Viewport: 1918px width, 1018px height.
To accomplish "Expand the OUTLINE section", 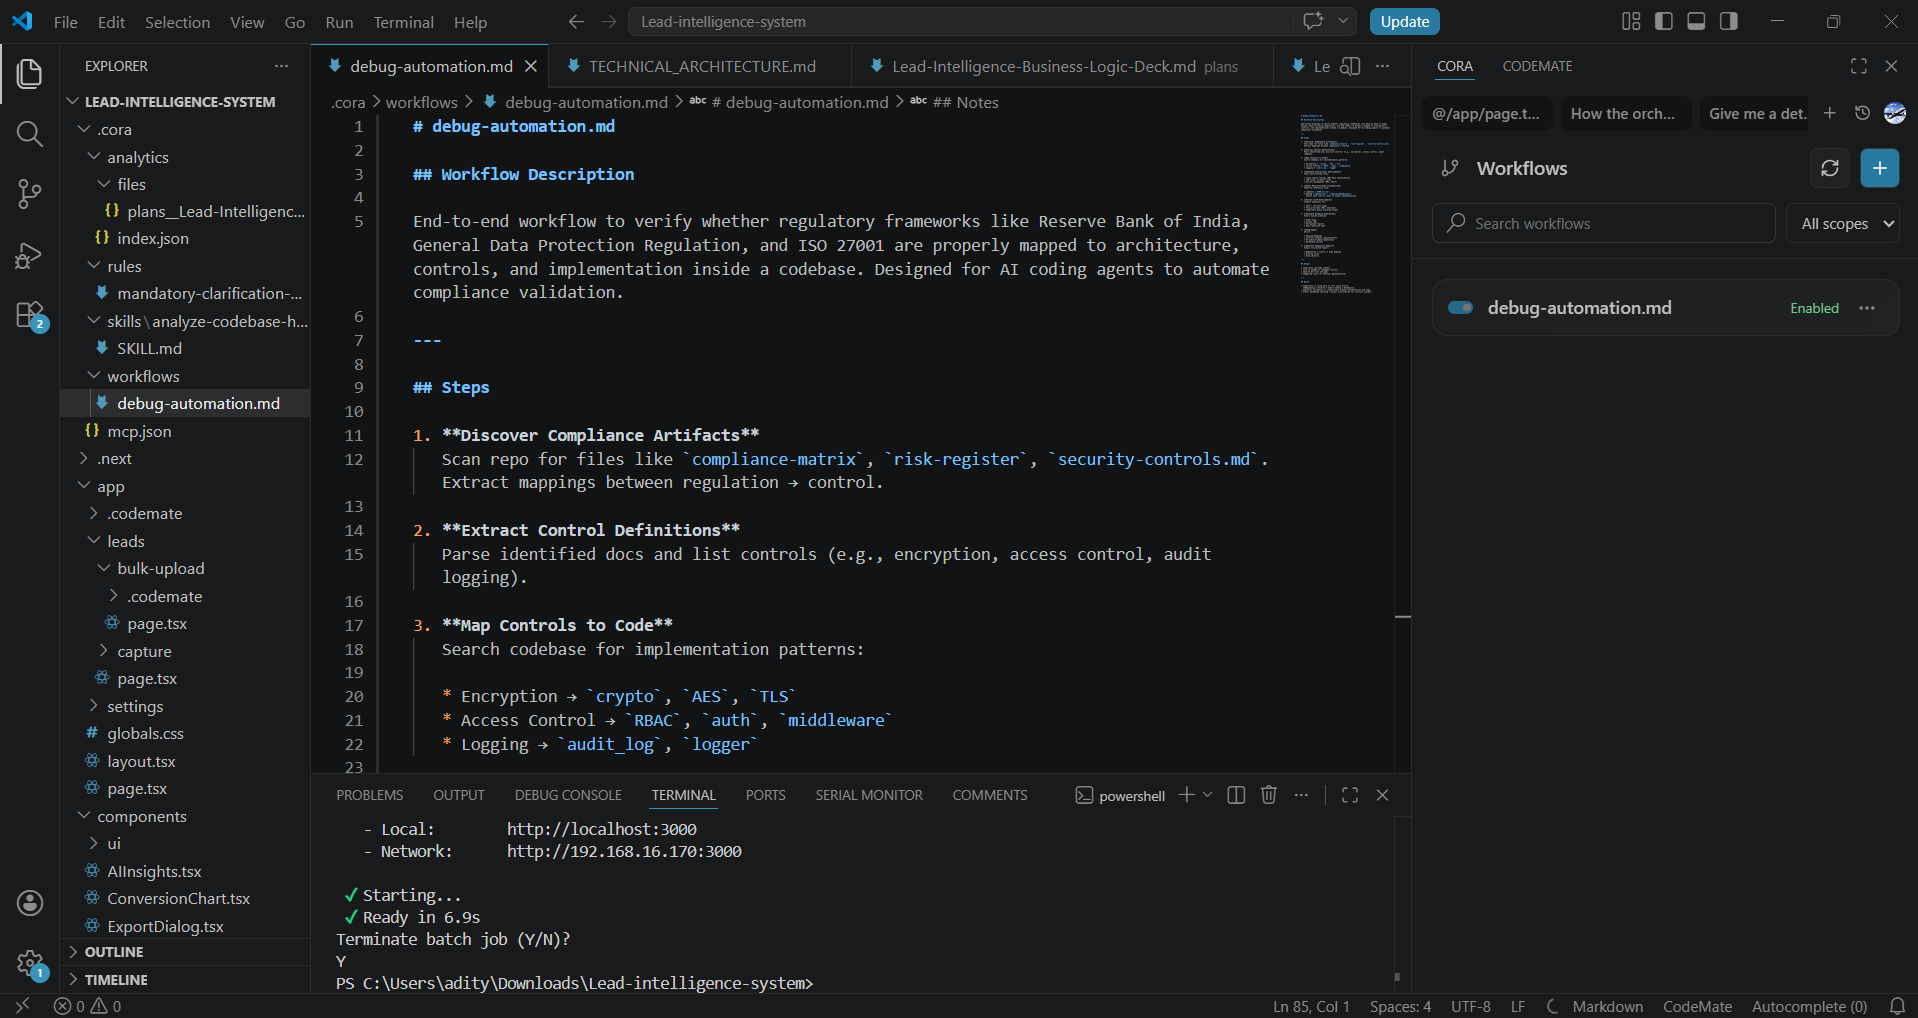I will (113, 952).
